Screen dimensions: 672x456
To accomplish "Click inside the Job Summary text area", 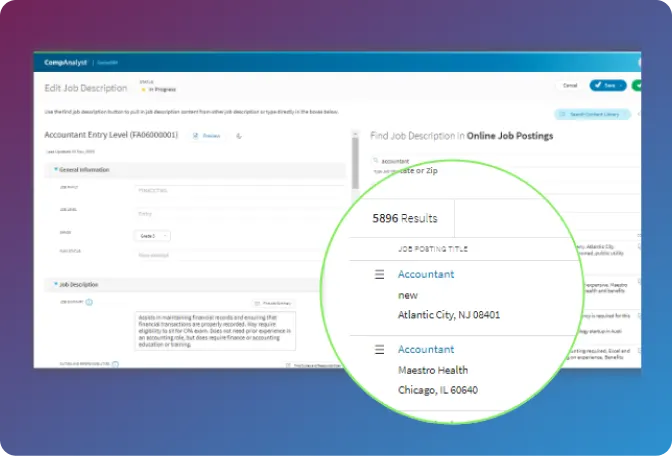I will pyautogui.click(x=214, y=330).
